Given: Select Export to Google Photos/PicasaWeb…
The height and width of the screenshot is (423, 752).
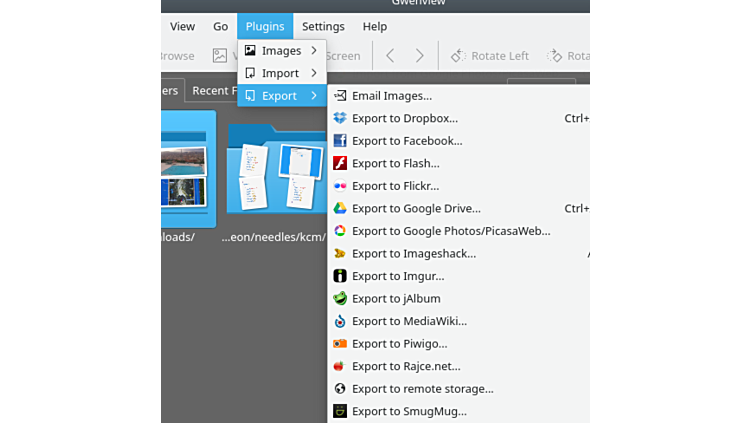Looking at the screenshot, I should point(451,231).
